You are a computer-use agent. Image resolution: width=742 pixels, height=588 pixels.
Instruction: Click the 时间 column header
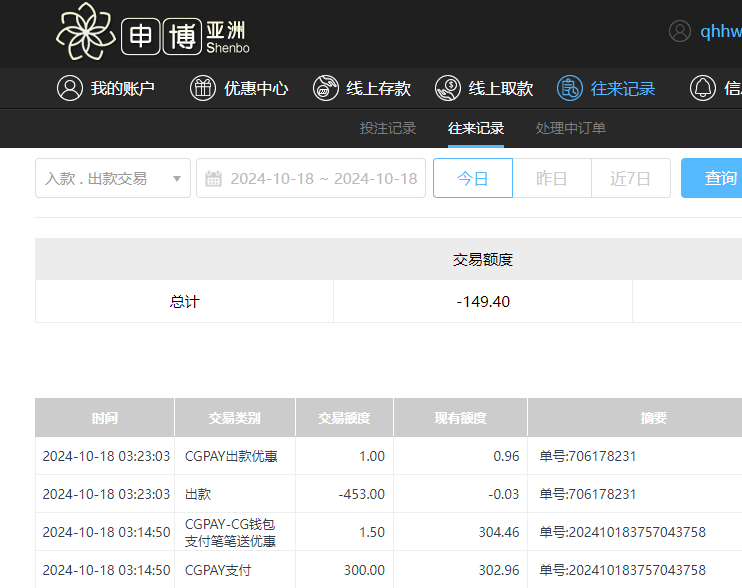(x=104, y=418)
